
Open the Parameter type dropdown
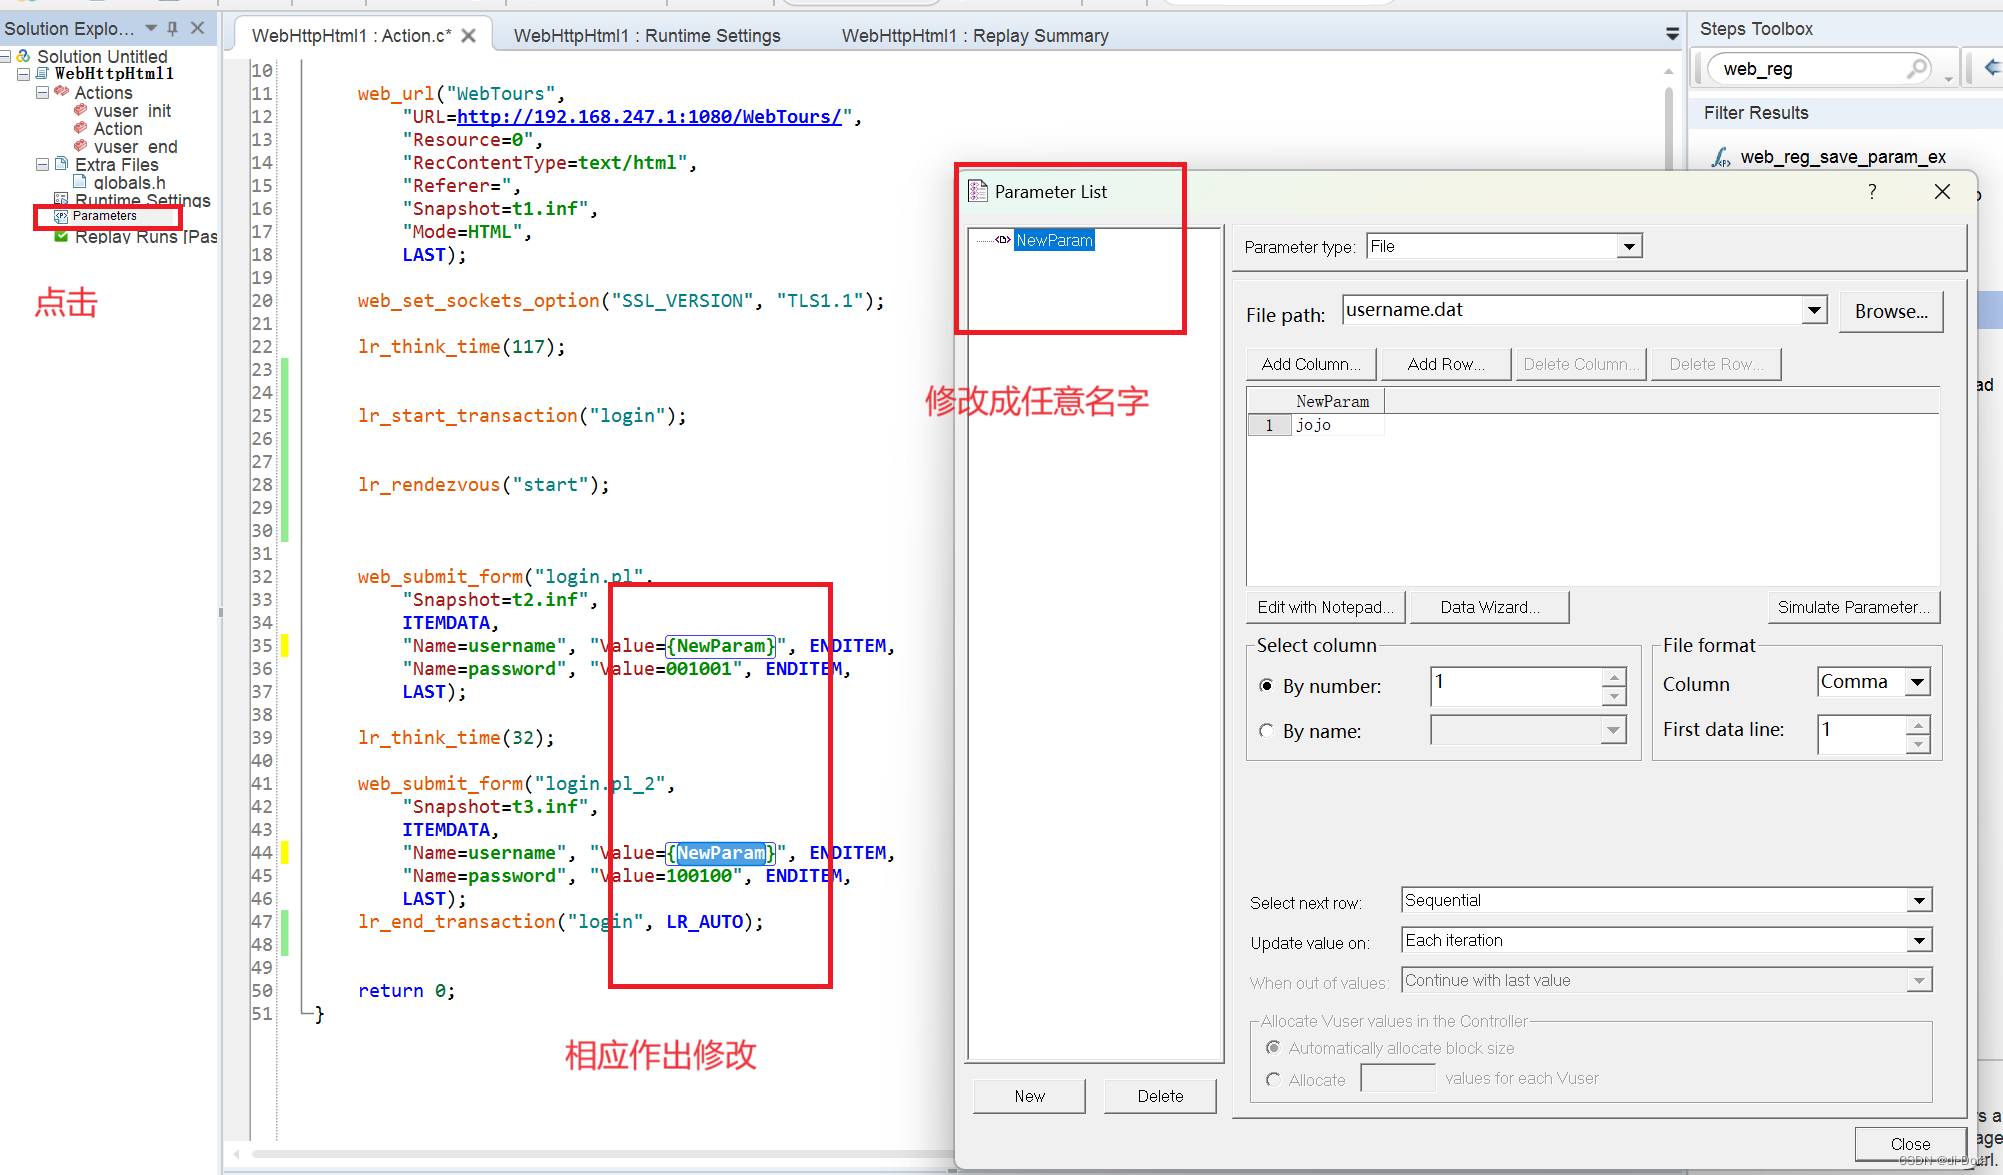1629,246
